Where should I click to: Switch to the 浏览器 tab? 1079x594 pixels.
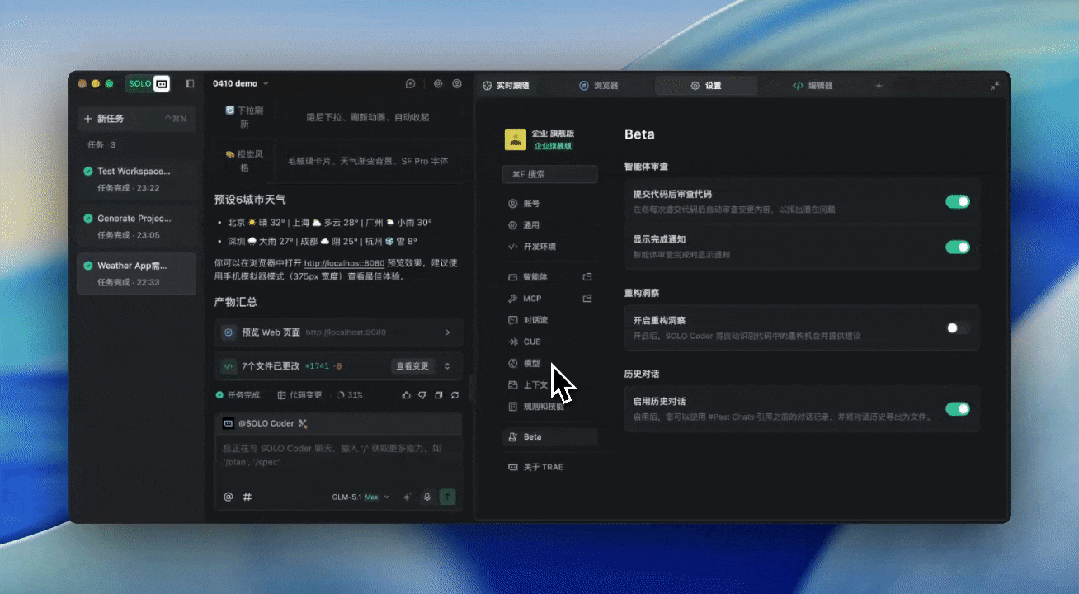pos(598,85)
